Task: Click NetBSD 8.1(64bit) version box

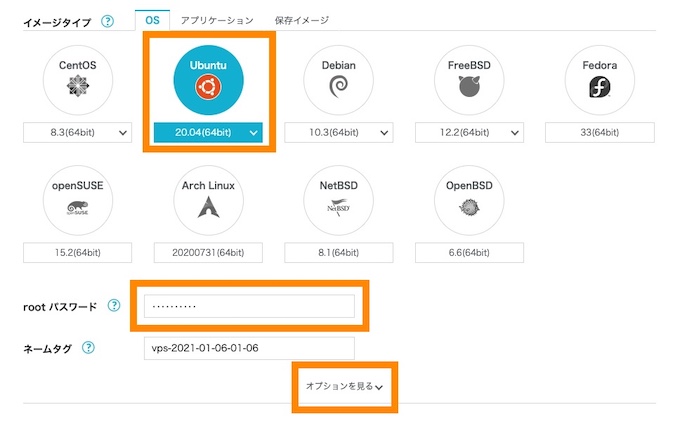Action: pos(339,253)
